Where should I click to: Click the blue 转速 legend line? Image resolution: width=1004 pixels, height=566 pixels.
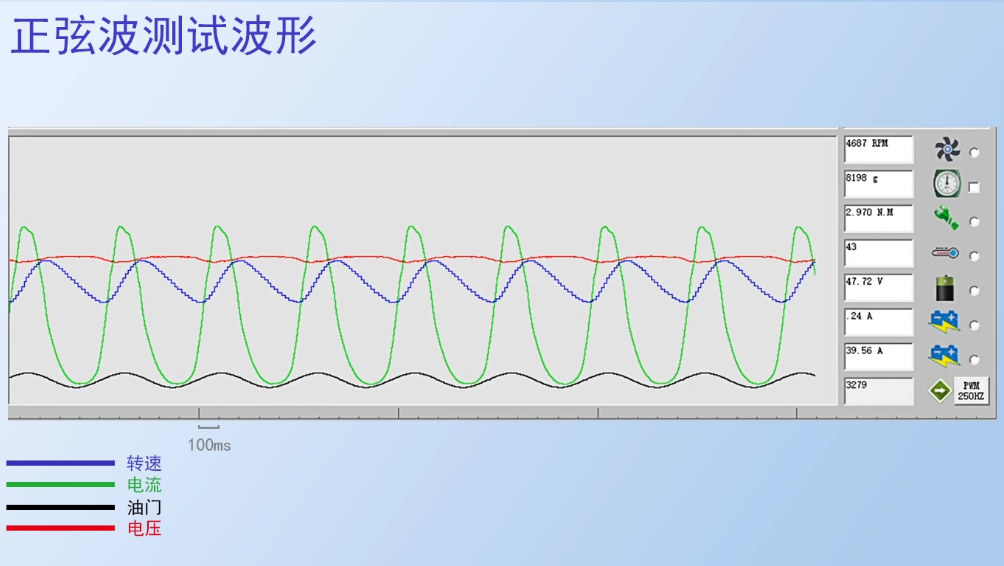pos(60,463)
